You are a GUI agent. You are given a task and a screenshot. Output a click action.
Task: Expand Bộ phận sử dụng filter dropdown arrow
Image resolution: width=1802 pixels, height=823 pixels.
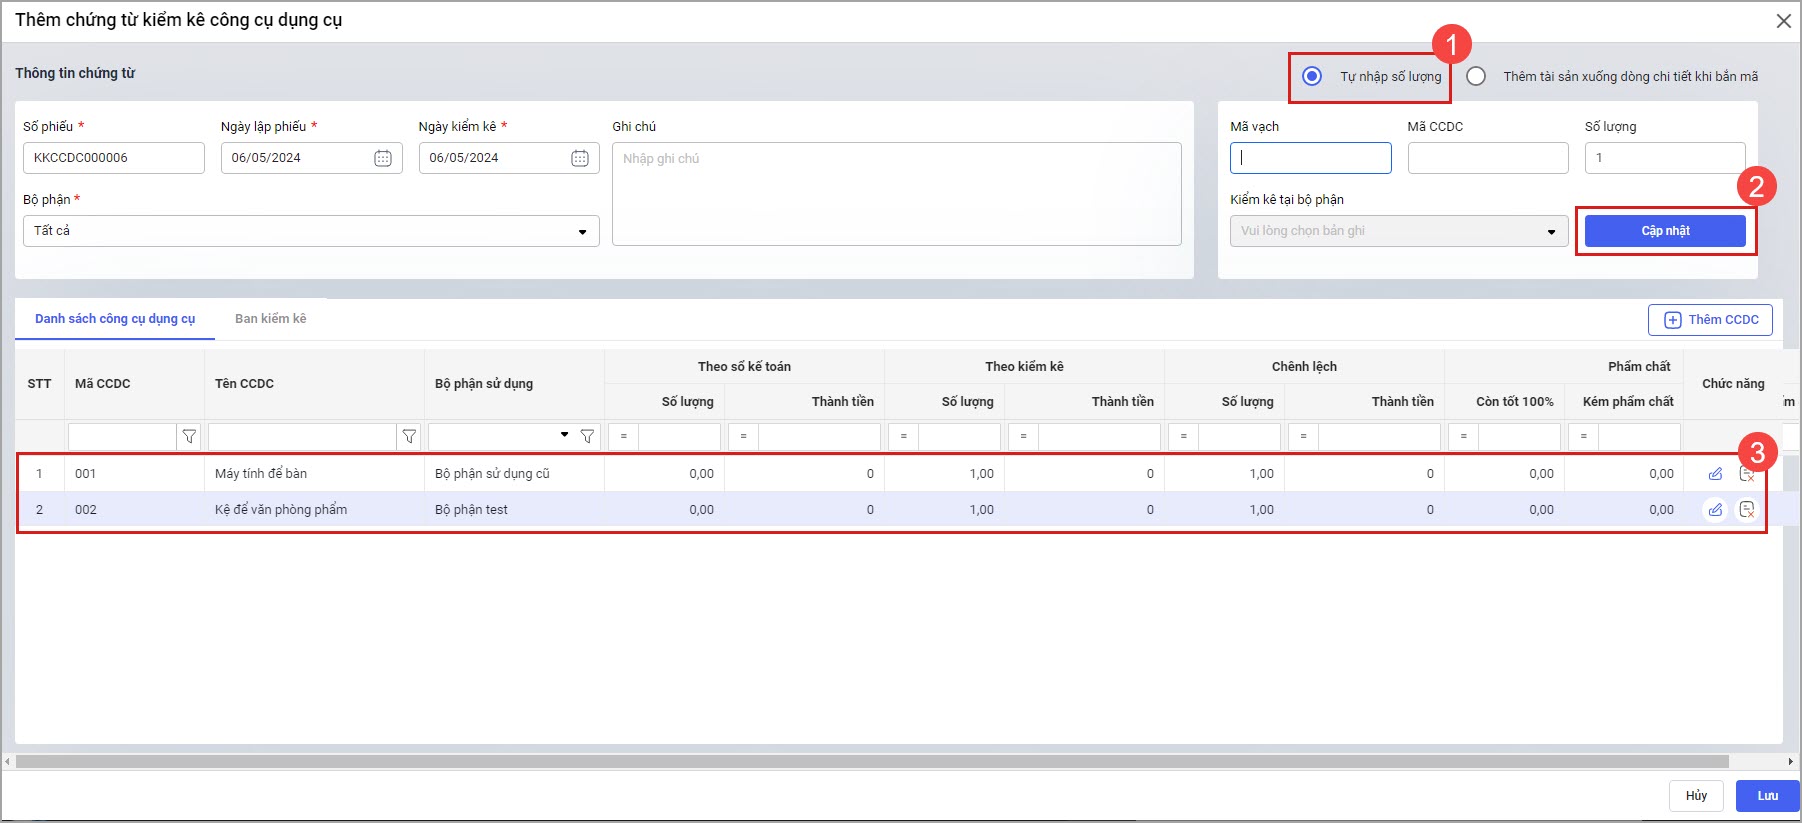(x=565, y=435)
